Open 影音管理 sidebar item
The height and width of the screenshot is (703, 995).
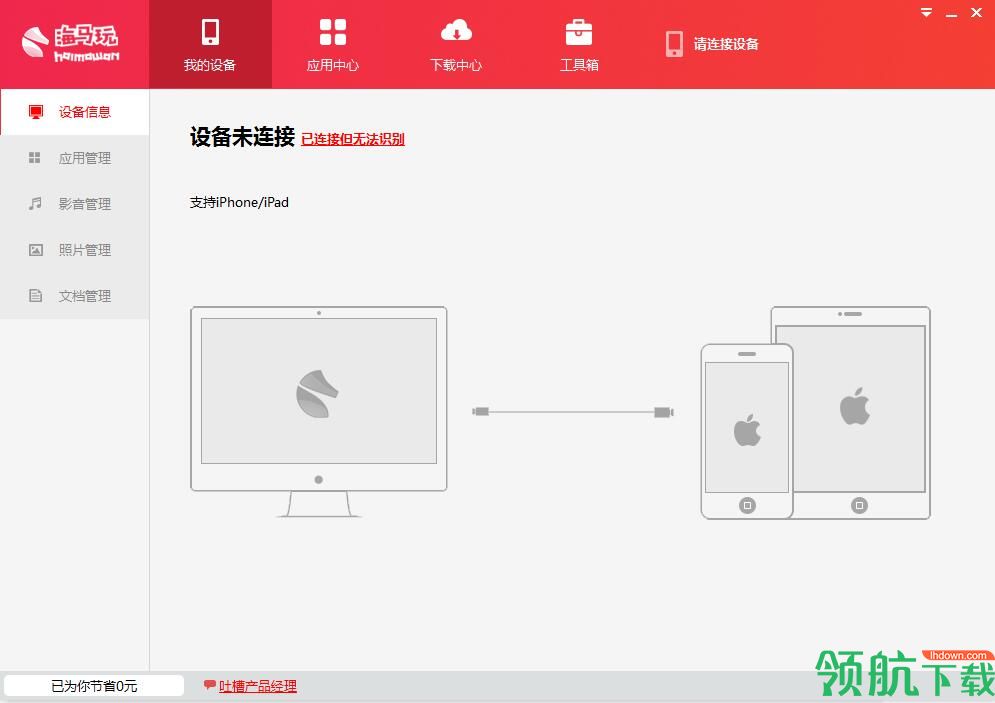(x=75, y=204)
